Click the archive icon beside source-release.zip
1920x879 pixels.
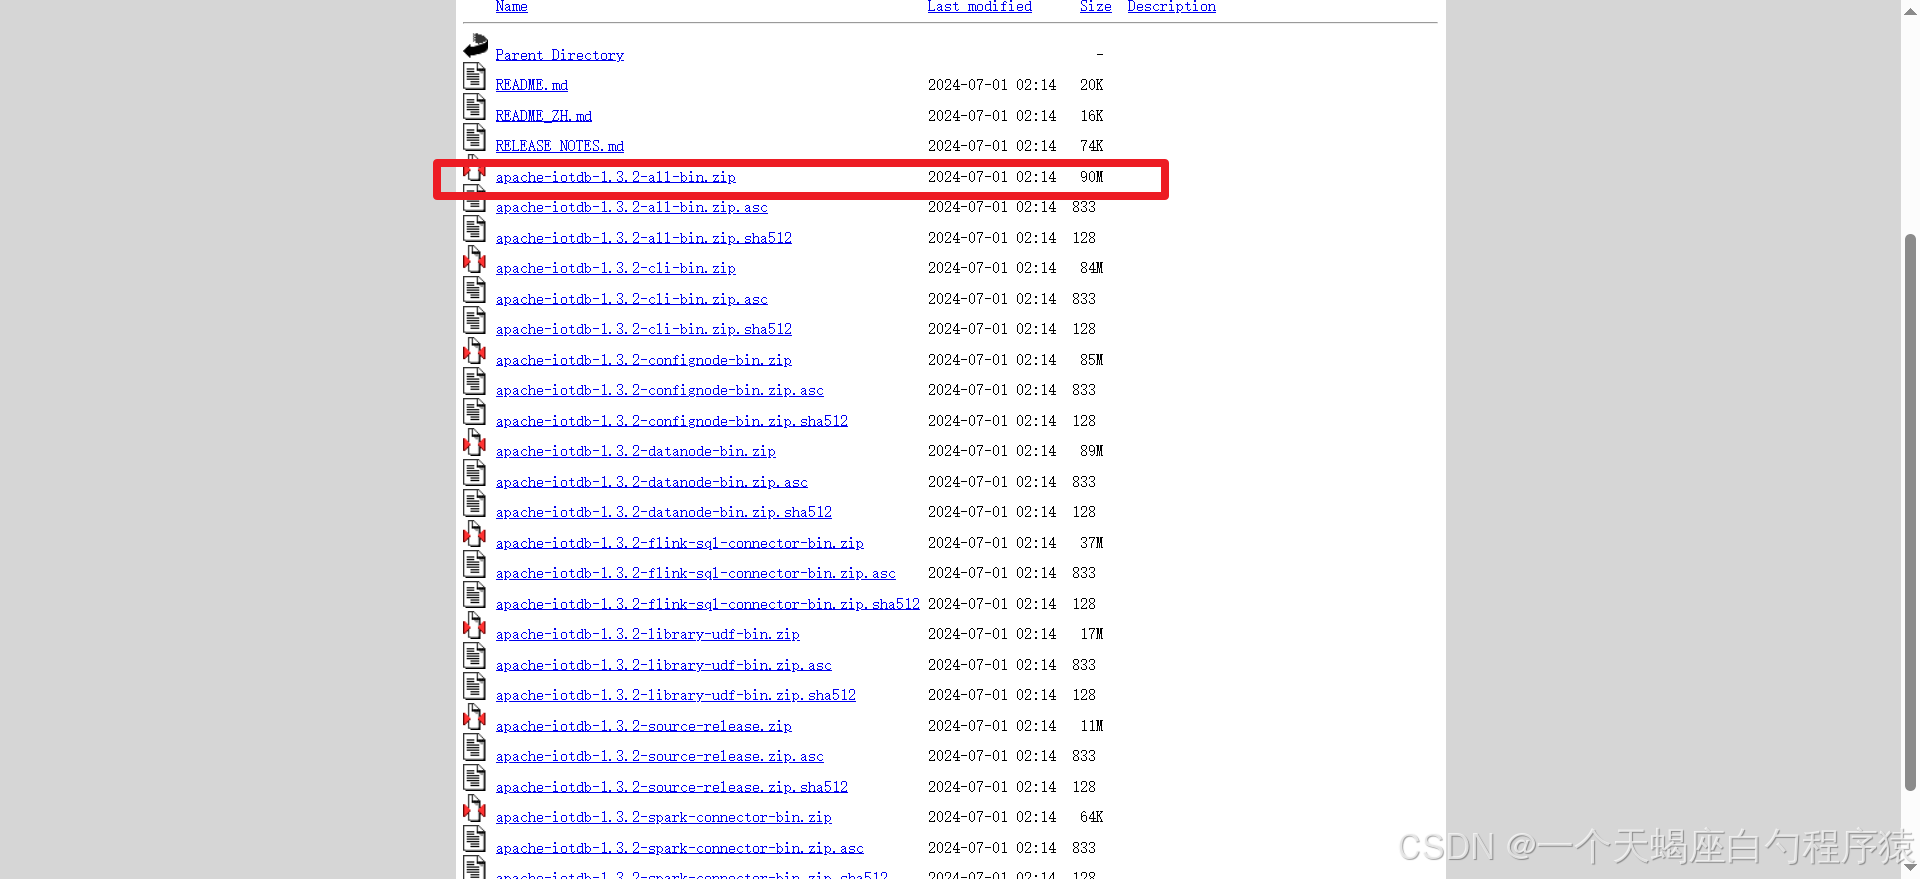click(x=474, y=718)
